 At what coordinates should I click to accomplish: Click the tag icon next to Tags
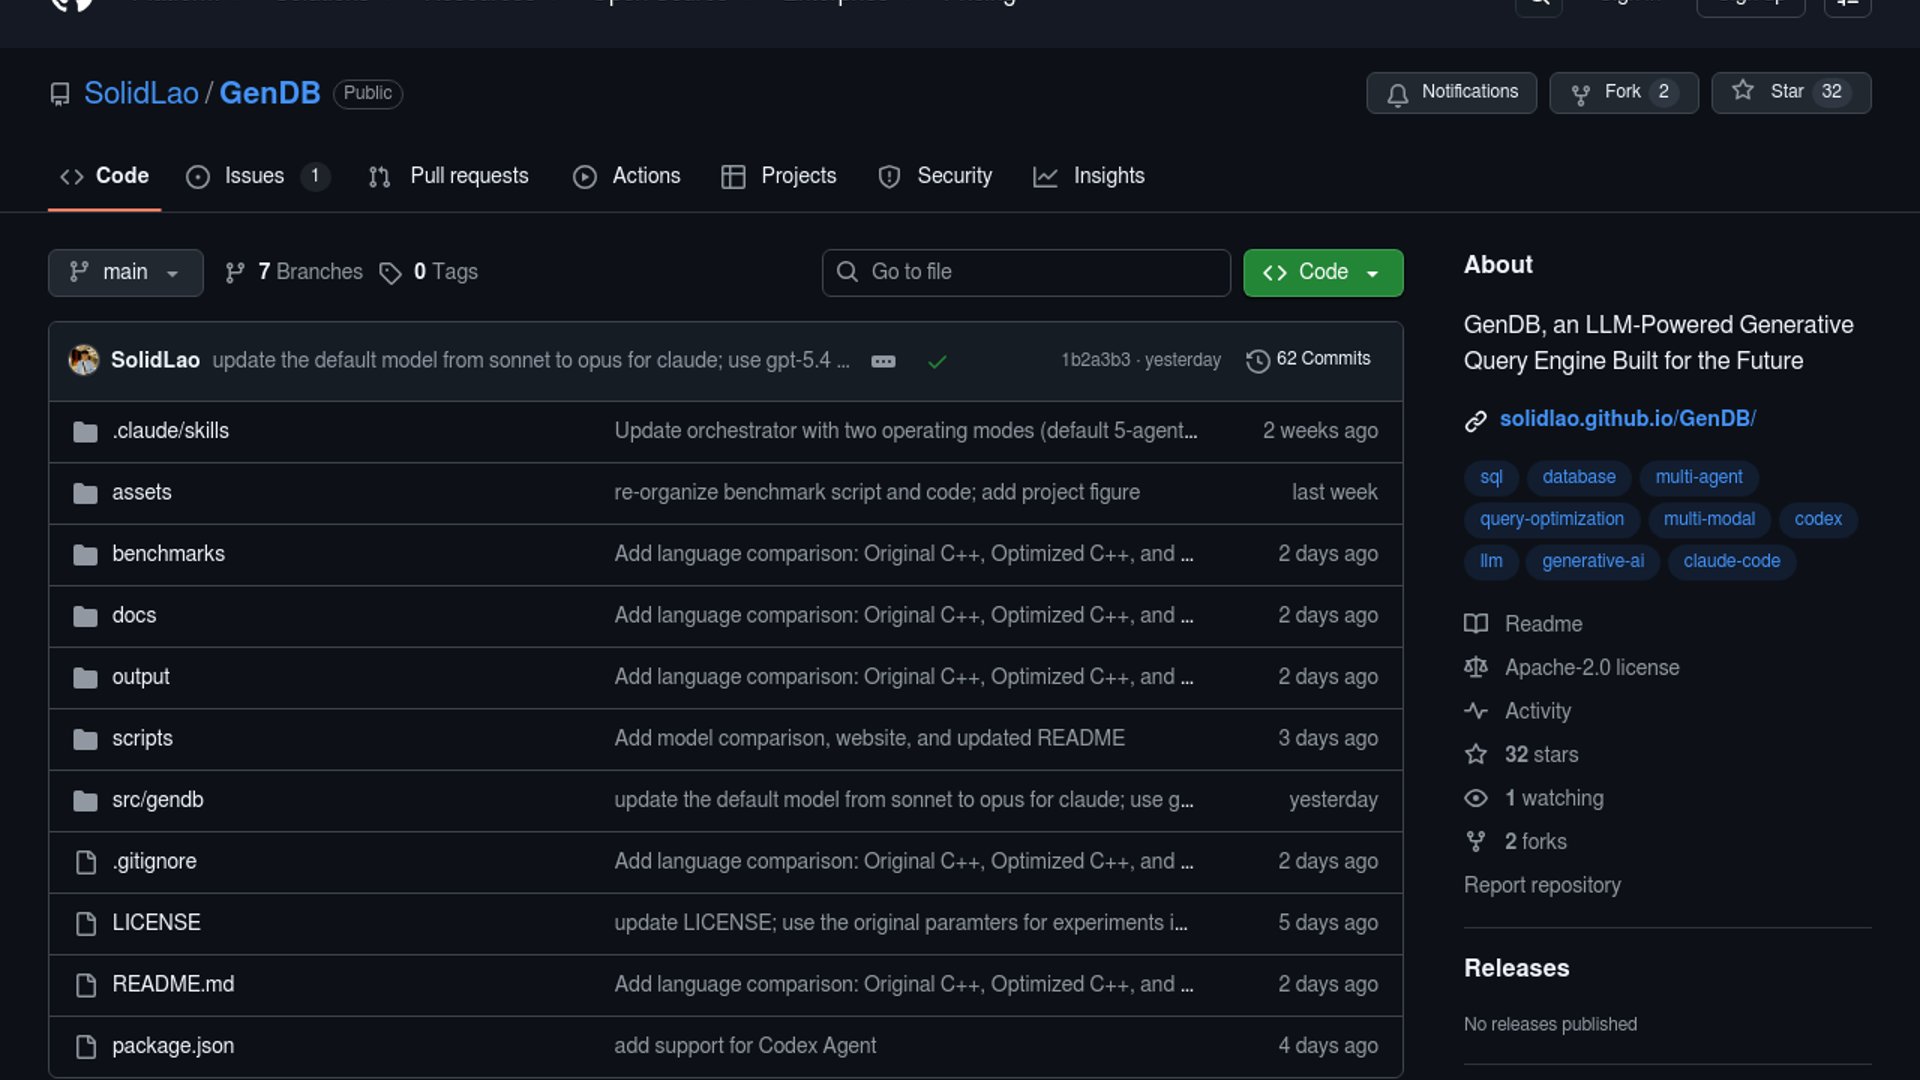pos(390,273)
